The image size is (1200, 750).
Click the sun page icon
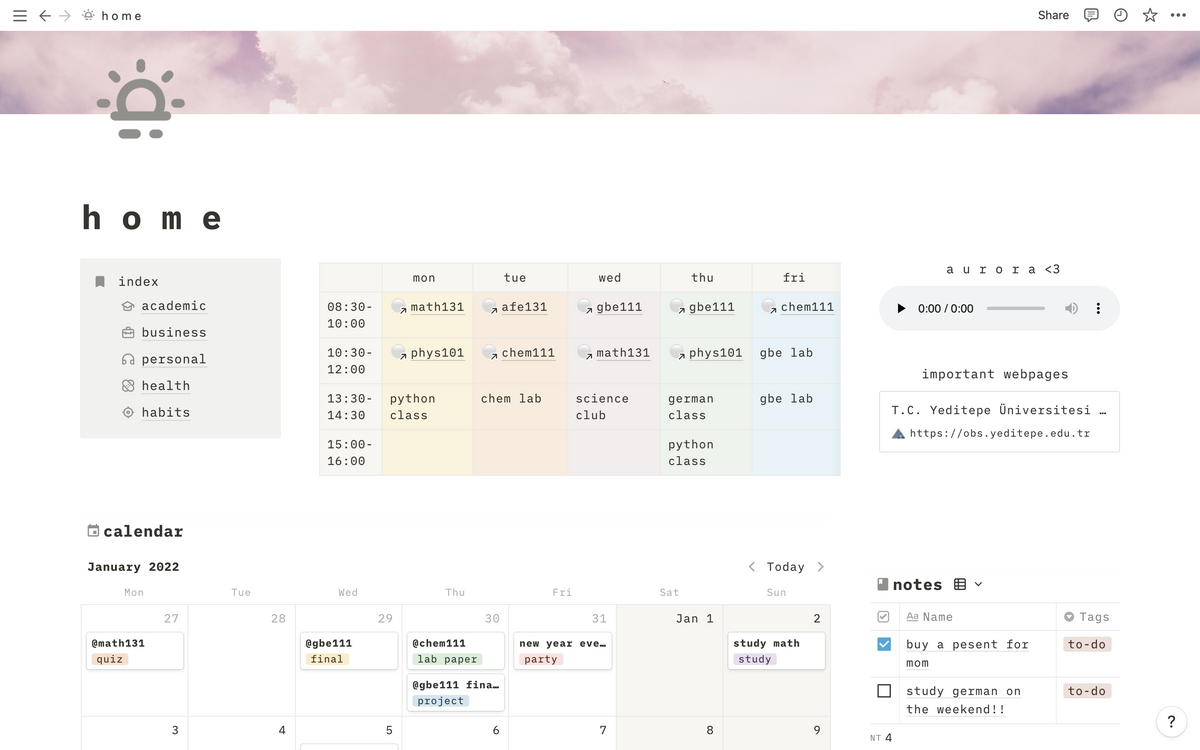point(140,99)
